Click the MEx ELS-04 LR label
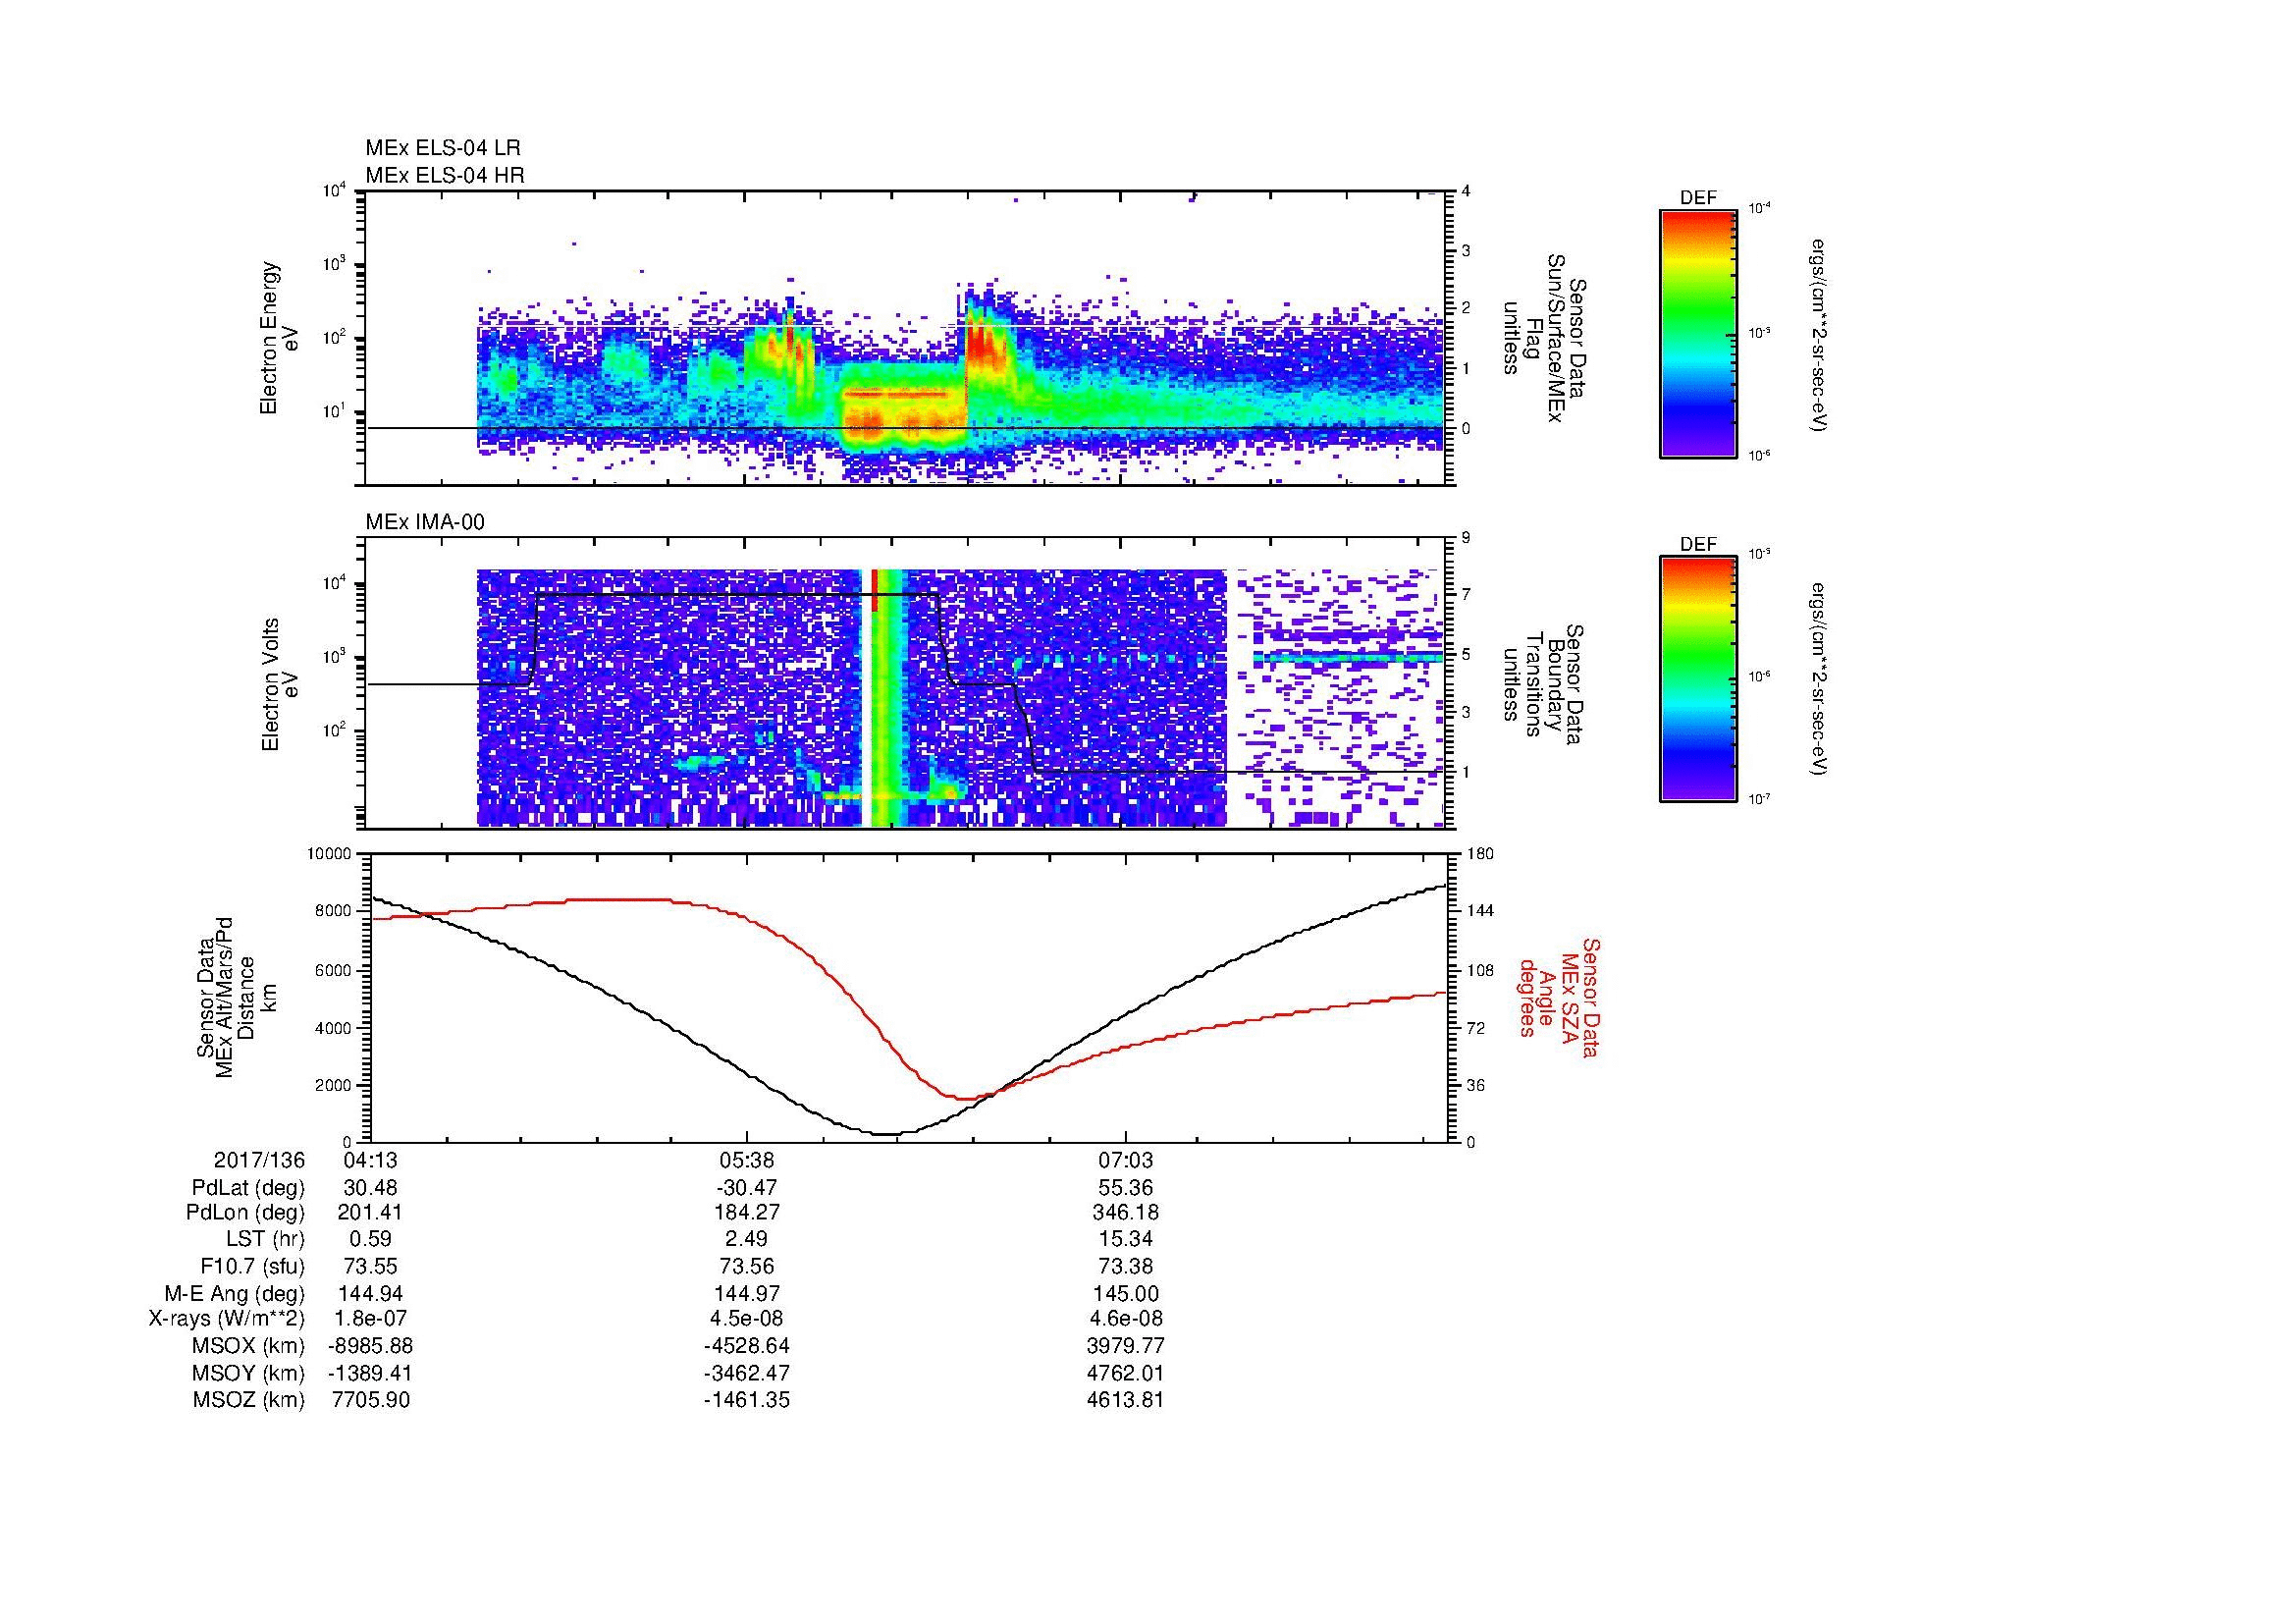This screenshot has height=1623, width=2296. coord(442,148)
